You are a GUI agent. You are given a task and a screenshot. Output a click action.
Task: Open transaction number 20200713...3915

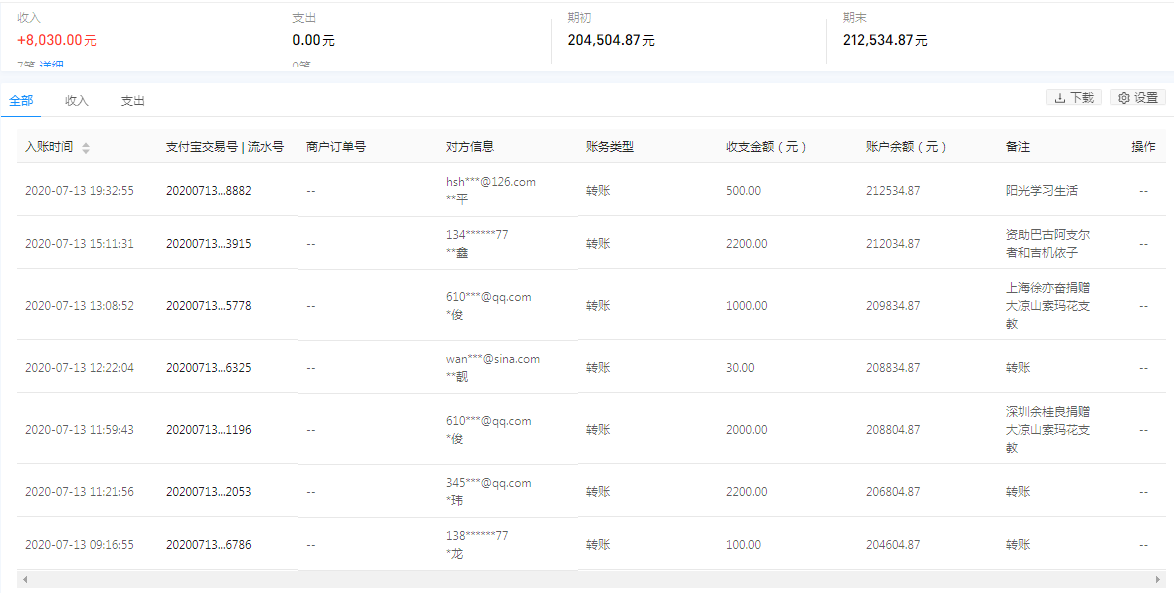(x=208, y=243)
